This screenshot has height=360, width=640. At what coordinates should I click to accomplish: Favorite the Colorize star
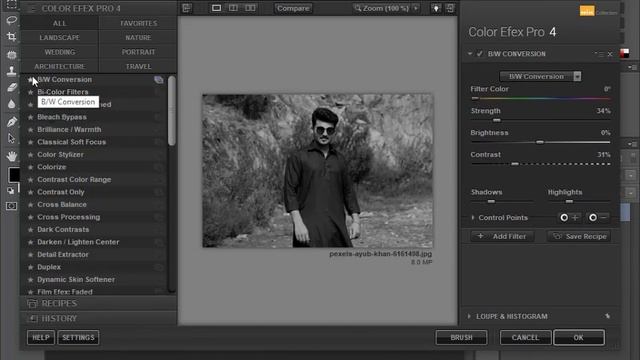(x=31, y=167)
